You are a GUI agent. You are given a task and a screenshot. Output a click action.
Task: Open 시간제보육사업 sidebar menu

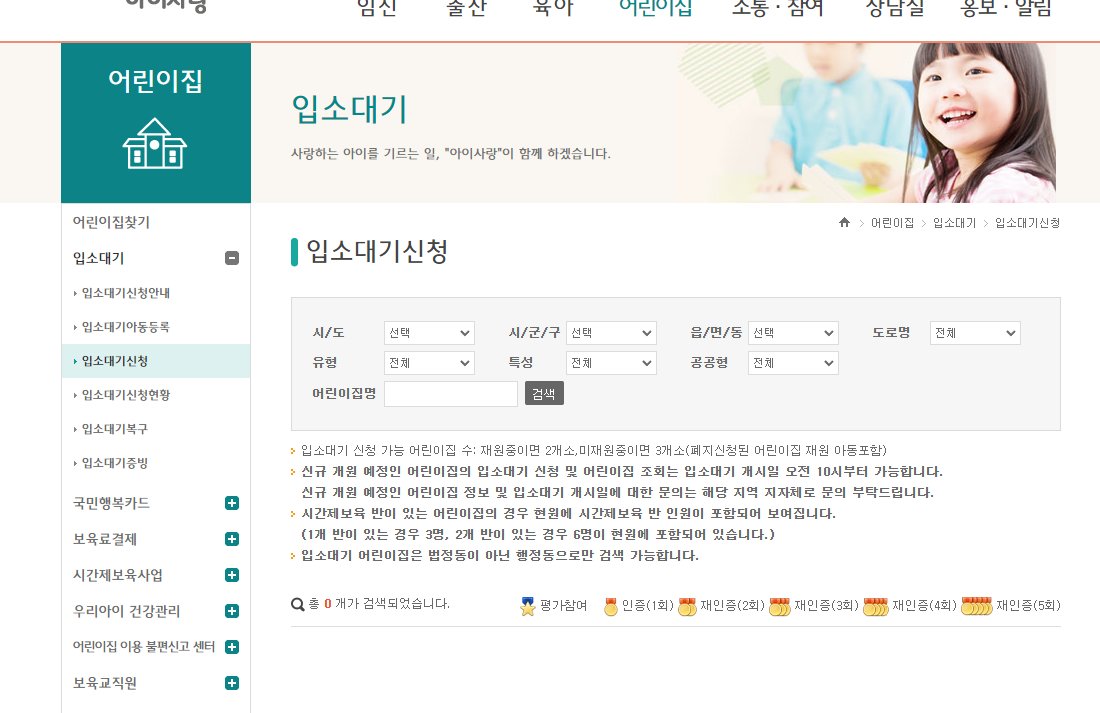[118, 575]
